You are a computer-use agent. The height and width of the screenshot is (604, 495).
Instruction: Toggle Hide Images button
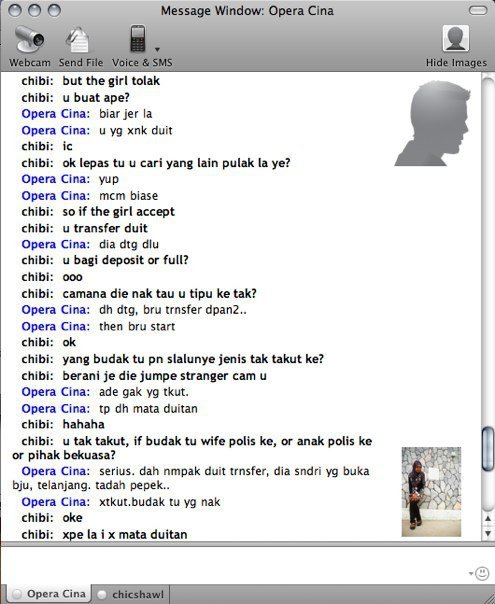click(x=456, y=39)
